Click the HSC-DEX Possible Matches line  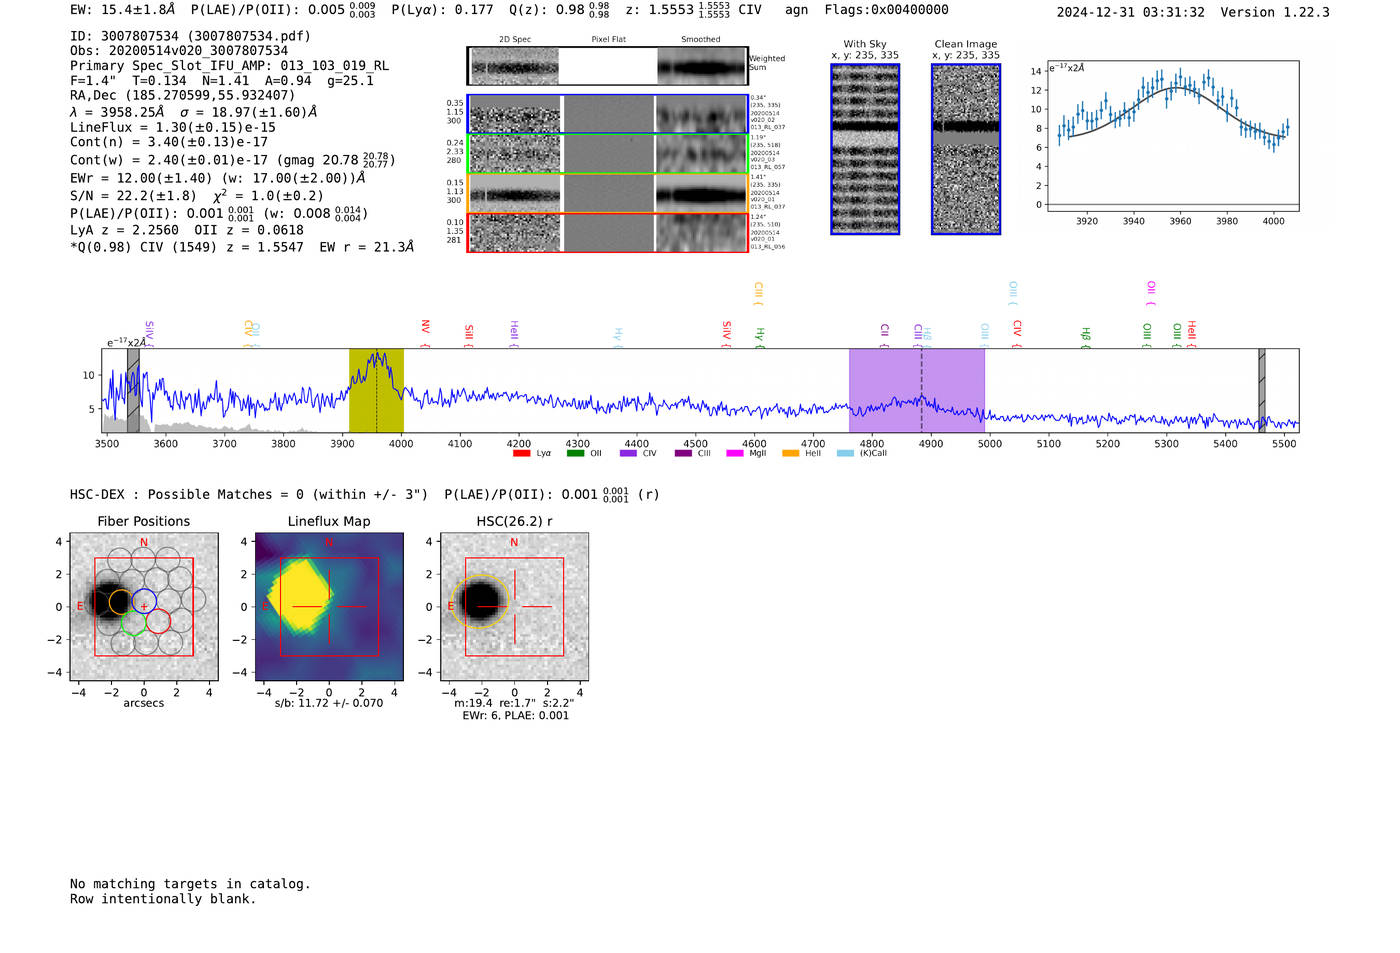(x=365, y=495)
